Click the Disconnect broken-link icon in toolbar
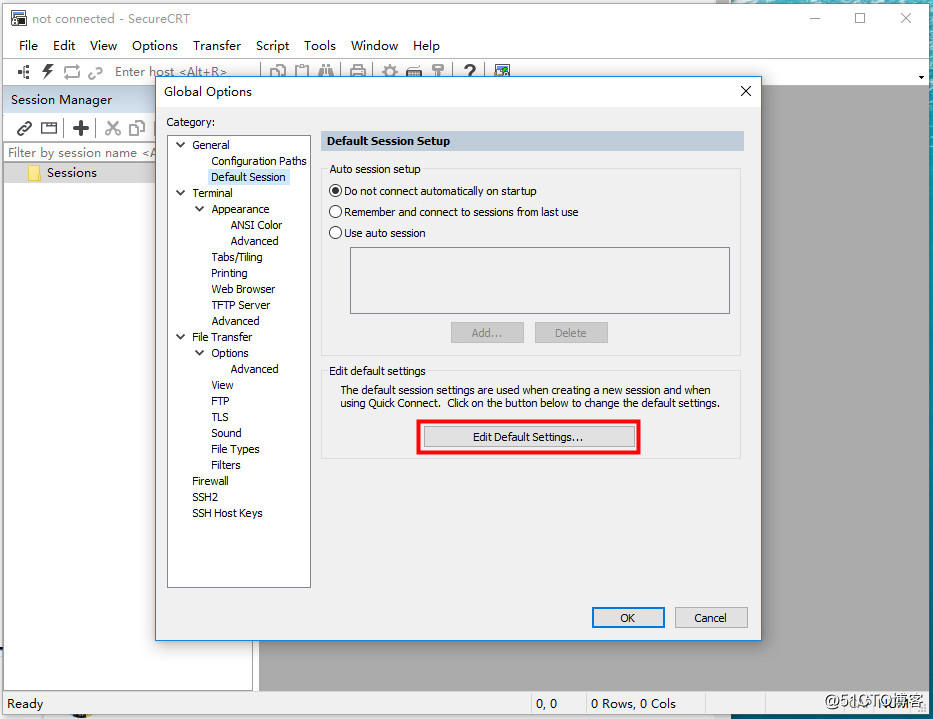Screen dimensions: 933x719 point(95,73)
